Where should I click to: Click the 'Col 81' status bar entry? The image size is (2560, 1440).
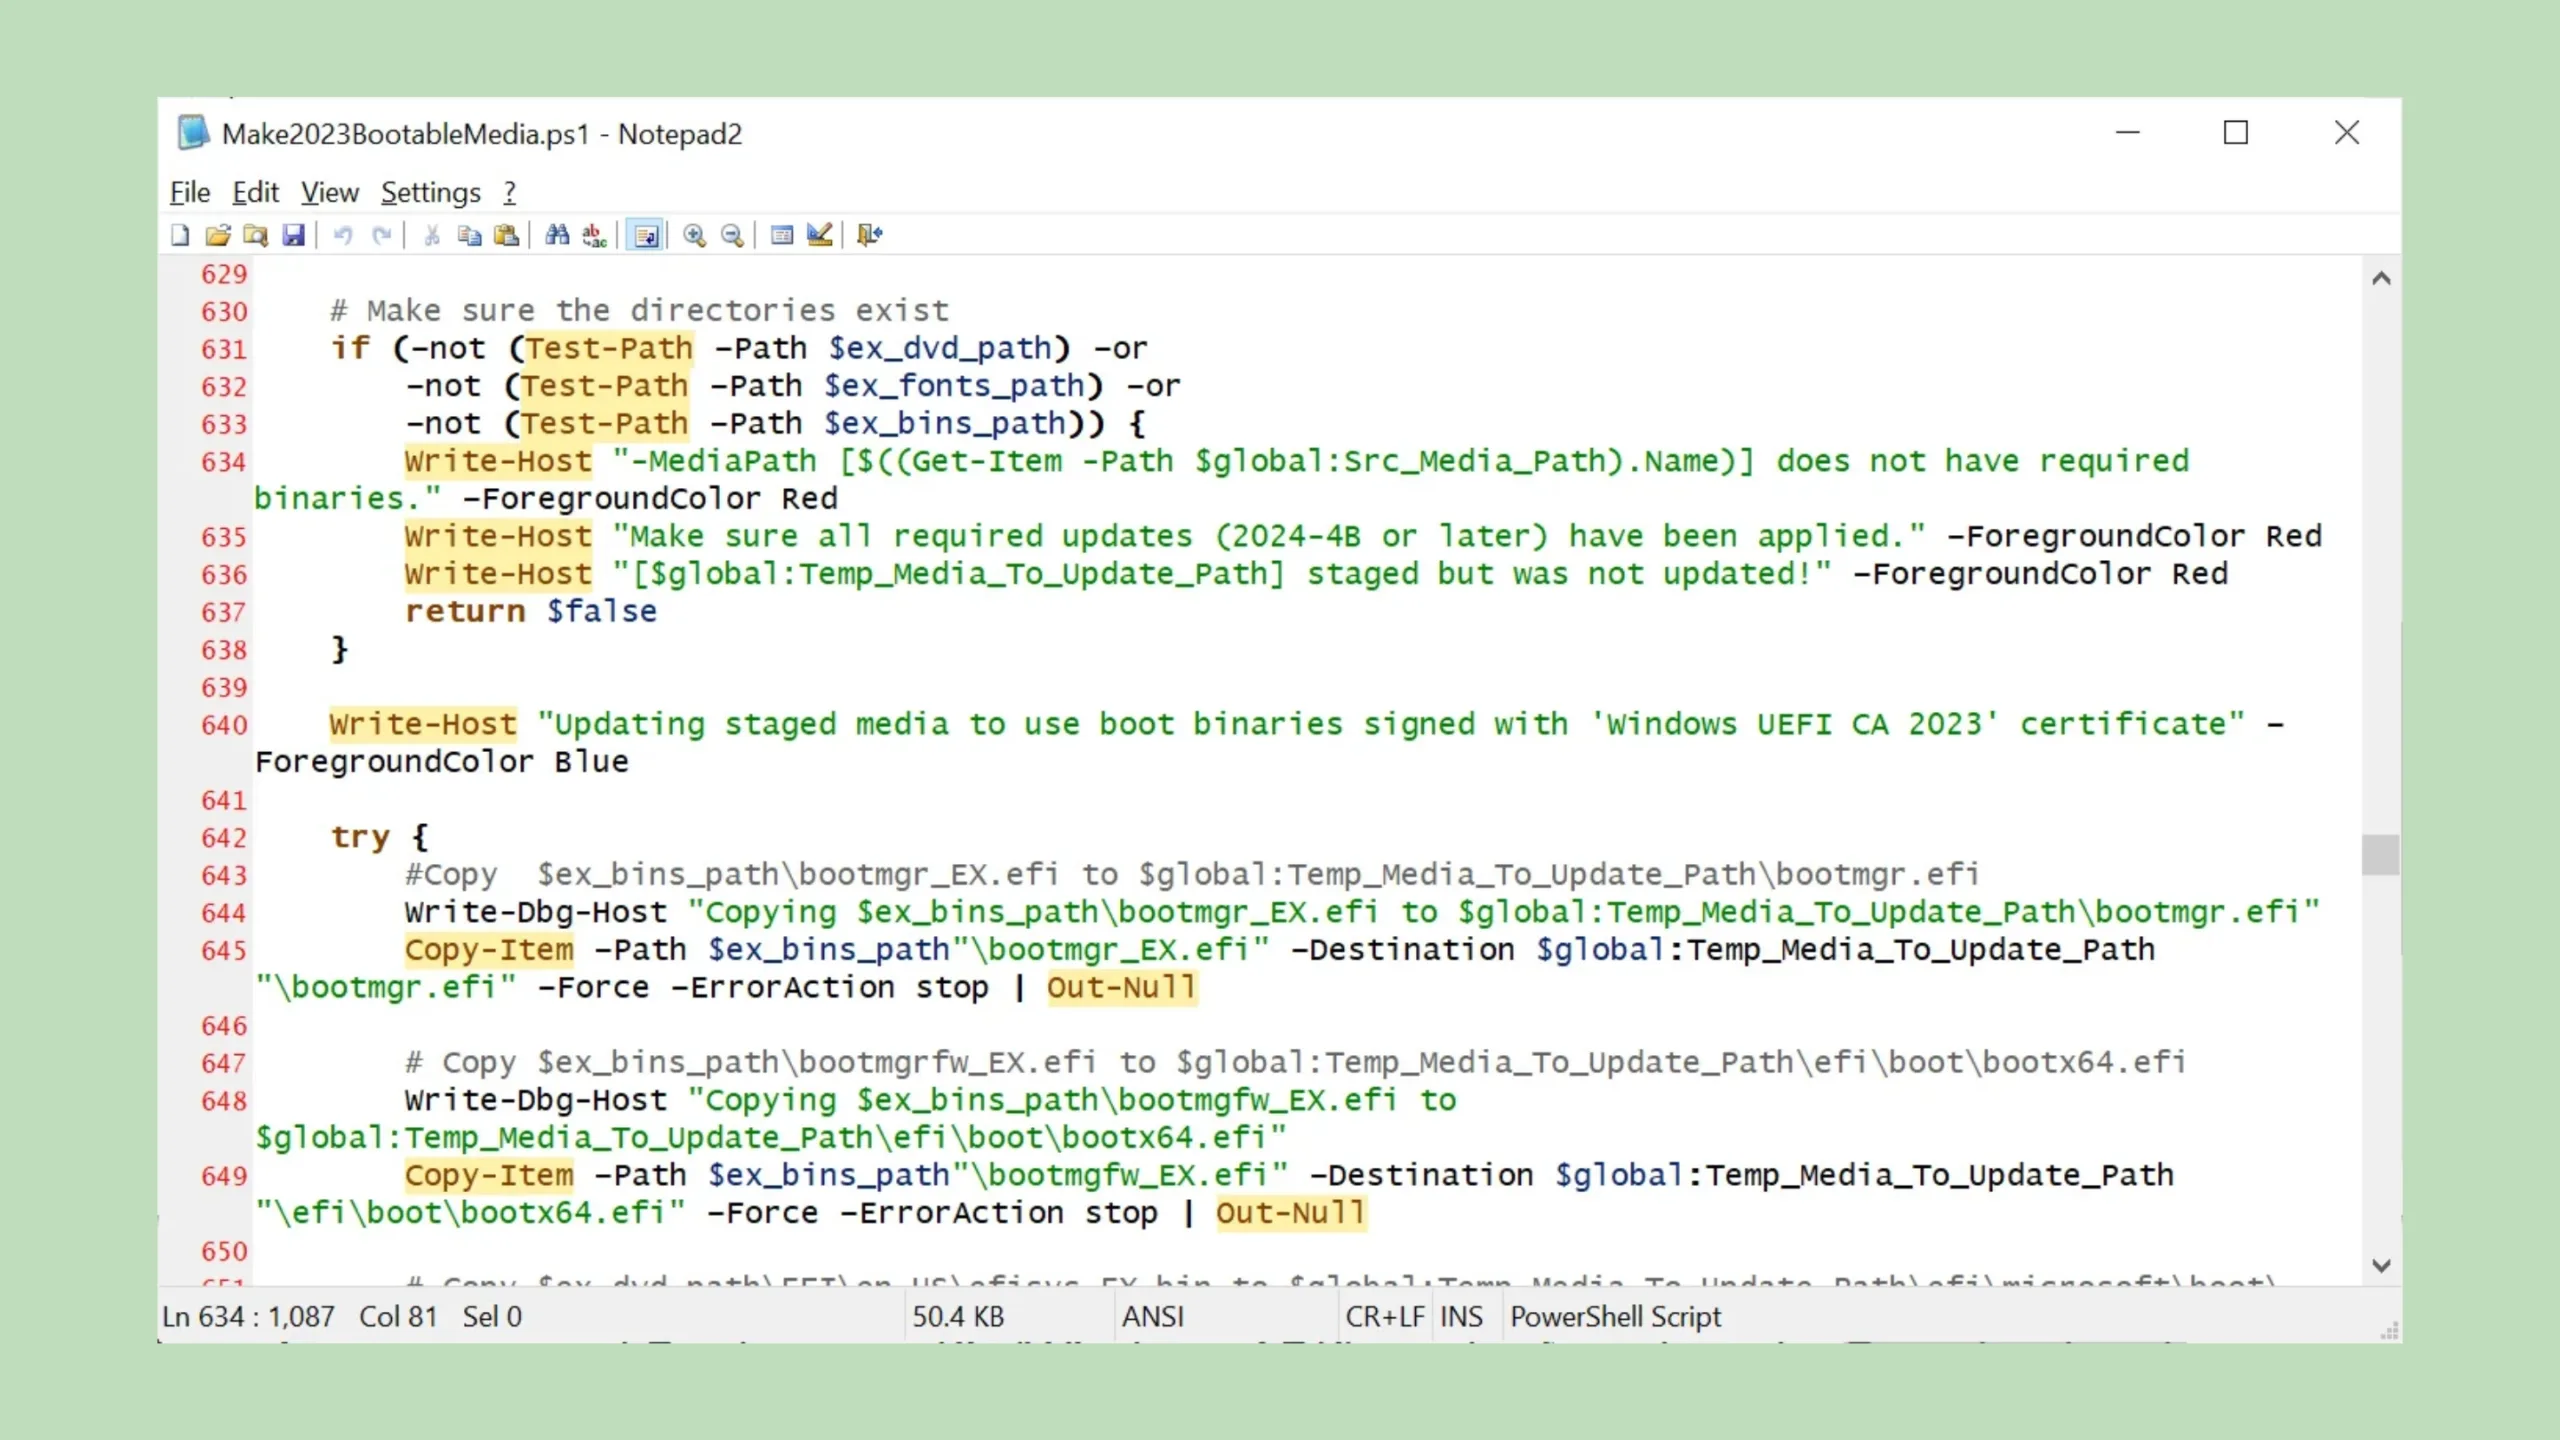click(x=398, y=1317)
